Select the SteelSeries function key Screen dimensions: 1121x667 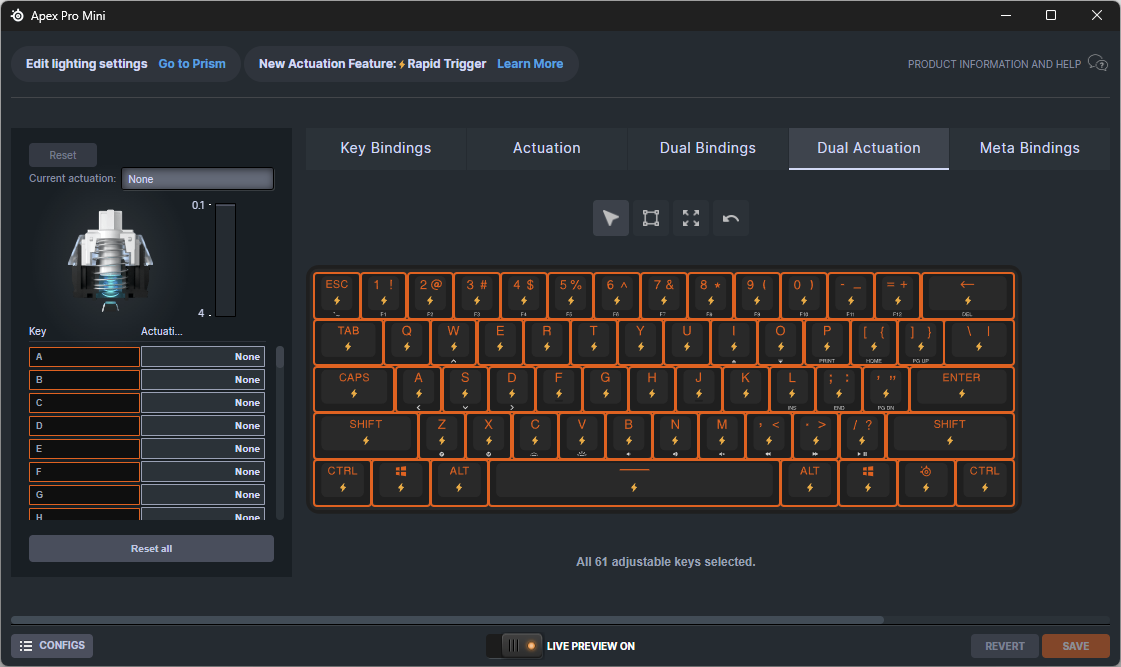pyautogui.click(x=926, y=483)
